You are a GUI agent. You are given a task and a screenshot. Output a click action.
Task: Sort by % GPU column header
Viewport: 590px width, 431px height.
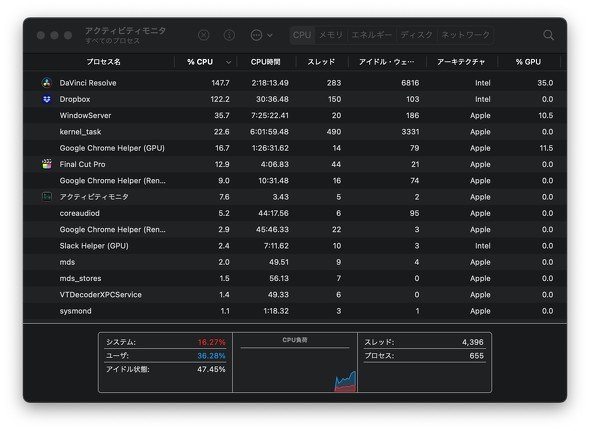(x=528, y=62)
